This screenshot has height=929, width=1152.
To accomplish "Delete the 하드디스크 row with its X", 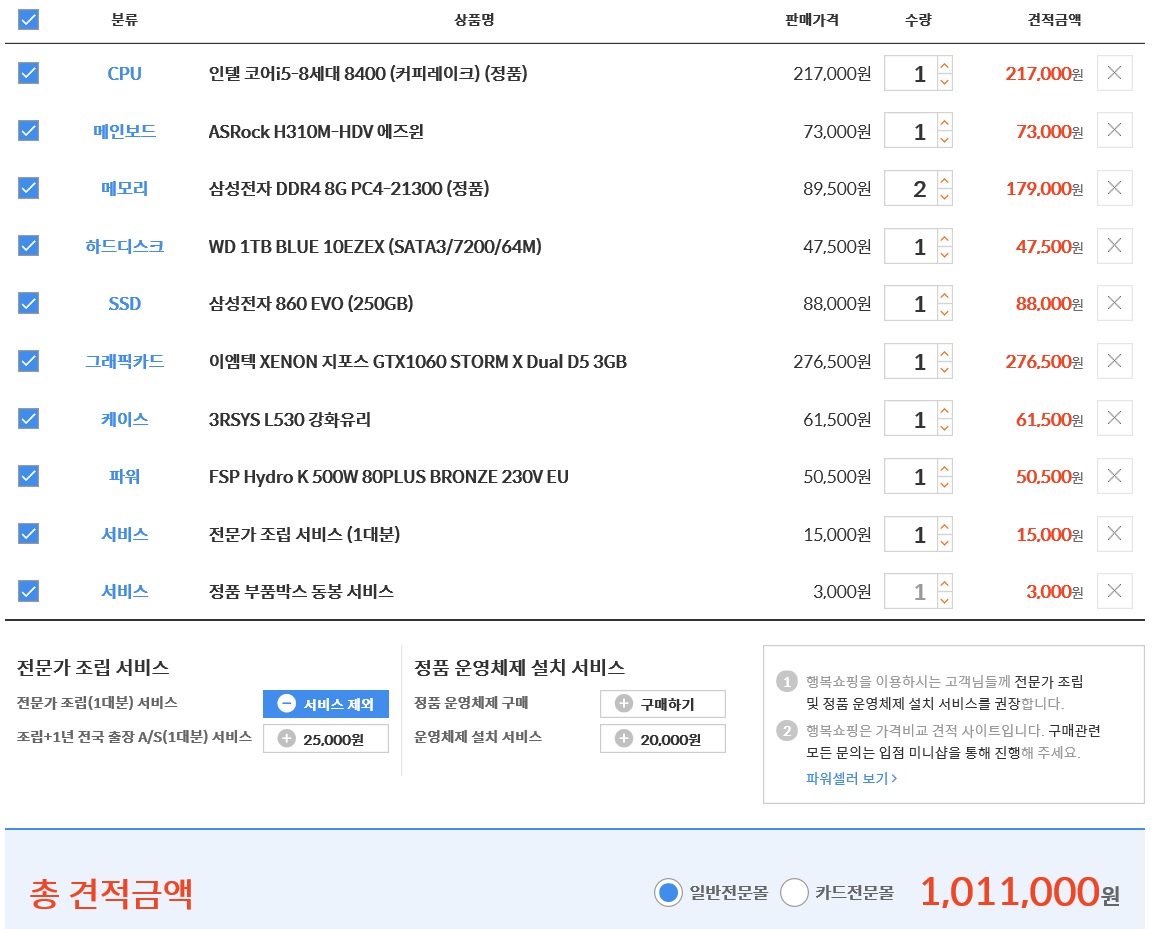I will coord(1114,245).
